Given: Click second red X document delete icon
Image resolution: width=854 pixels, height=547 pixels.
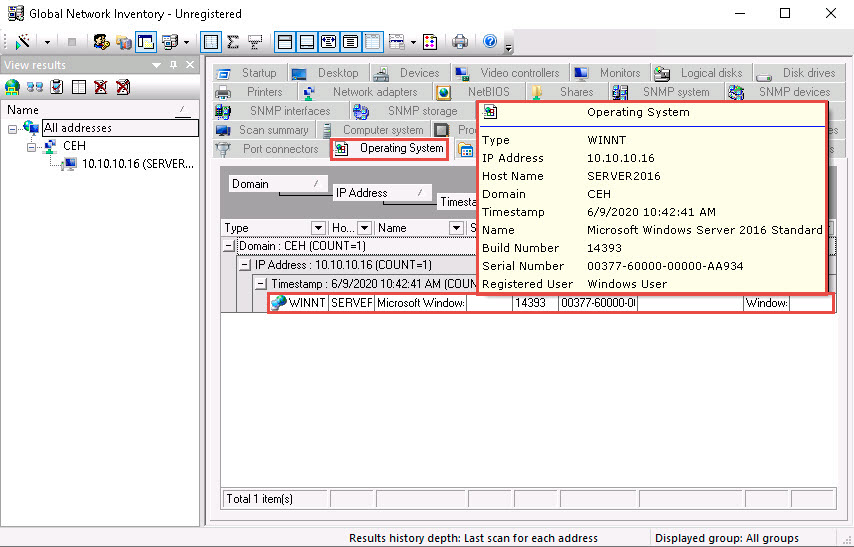Looking at the screenshot, I should coord(123,87).
